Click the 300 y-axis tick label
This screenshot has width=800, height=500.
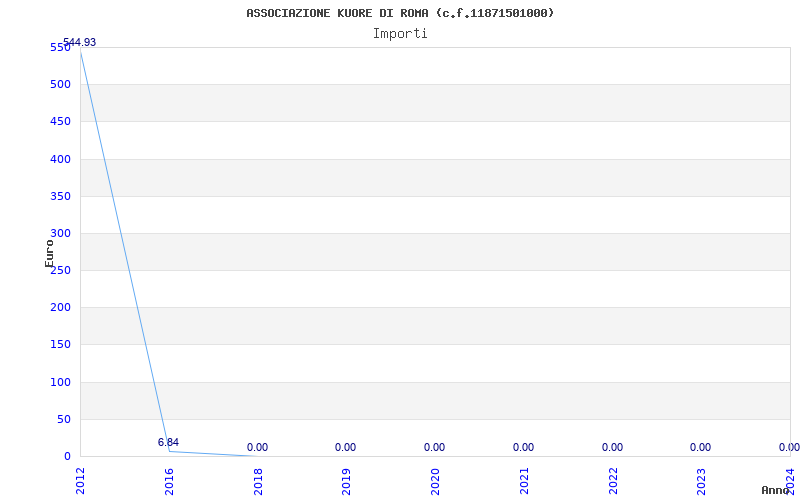pyautogui.click(x=60, y=233)
